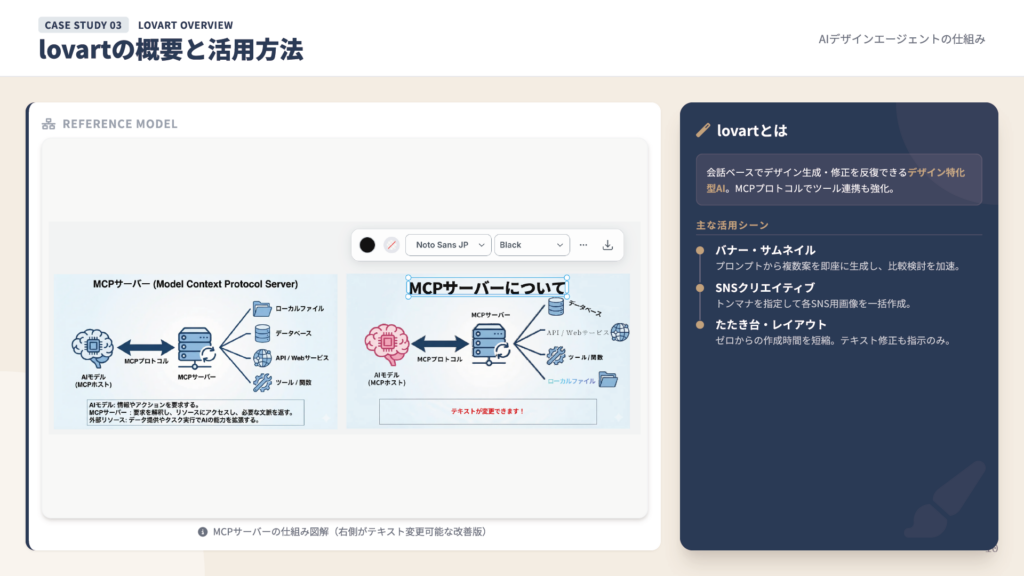
Task: Click the orange bullet beside SNSクリエイティブ
Action: [x=700, y=287]
